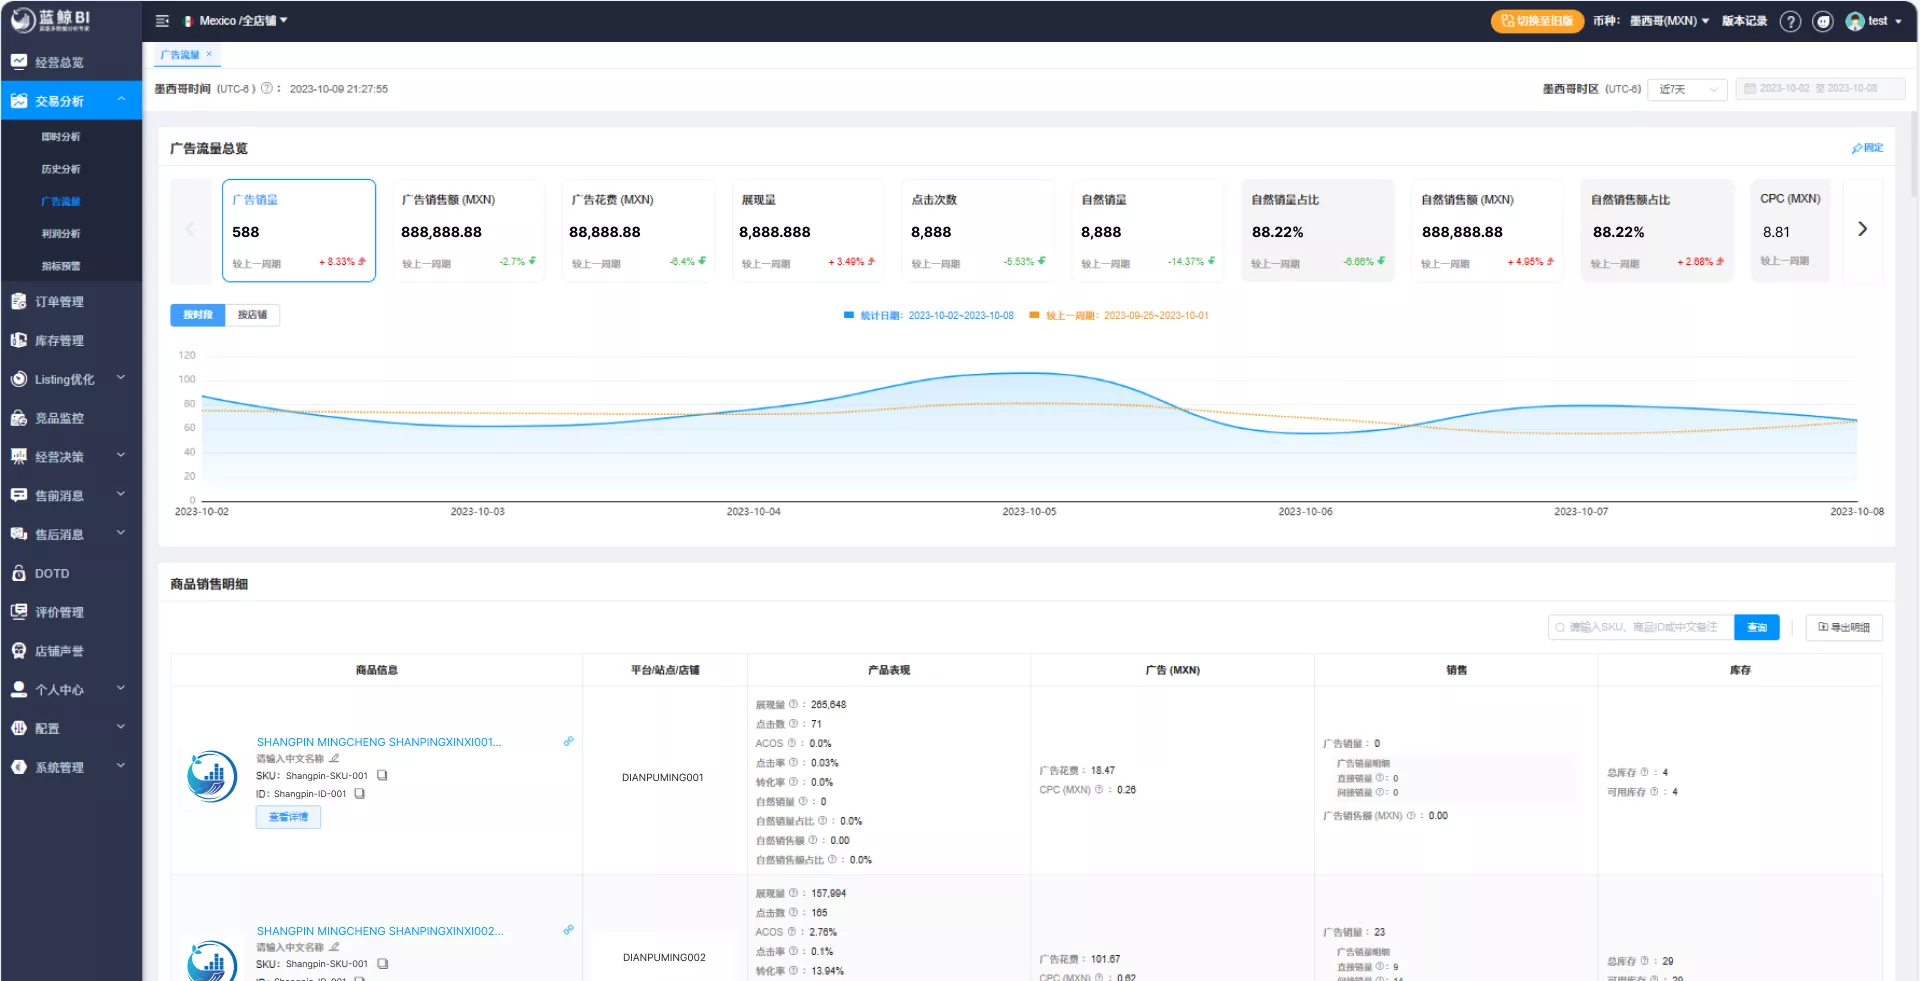Open the 近7天 date range dropdown
Screen dimensions: 1920x981
tap(1688, 89)
